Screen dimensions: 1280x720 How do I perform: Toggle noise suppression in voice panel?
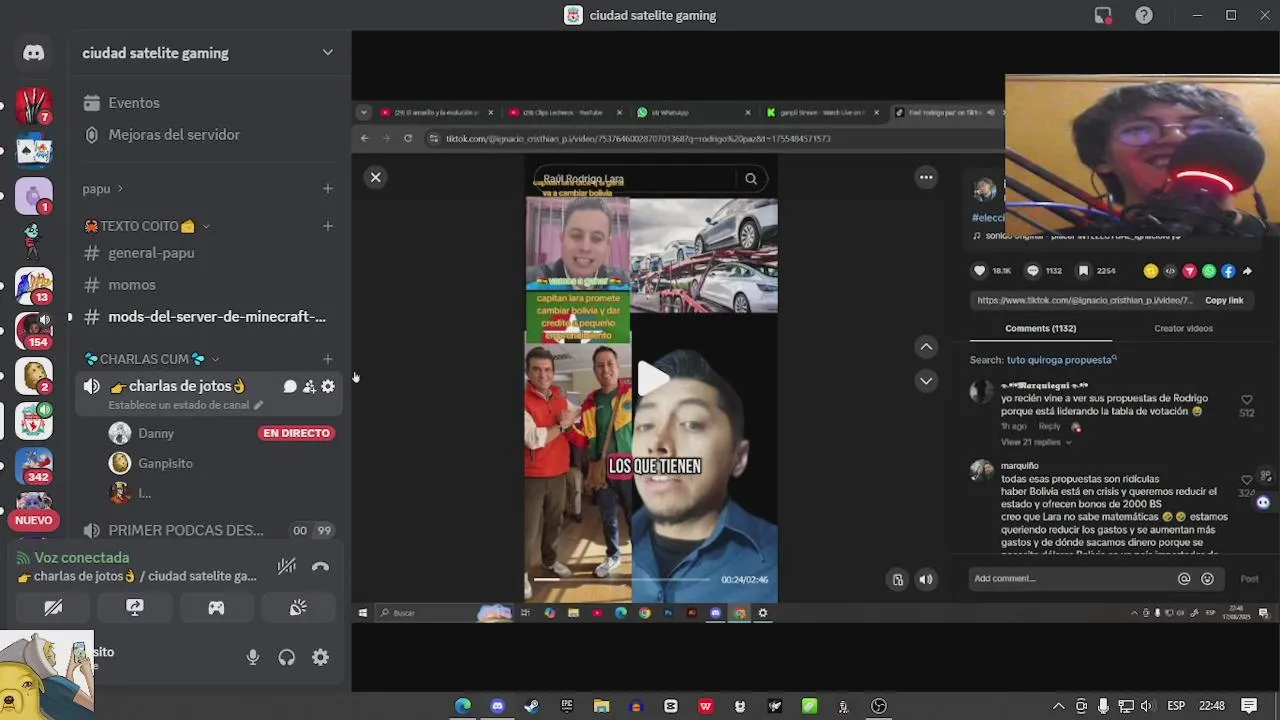(x=287, y=567)
